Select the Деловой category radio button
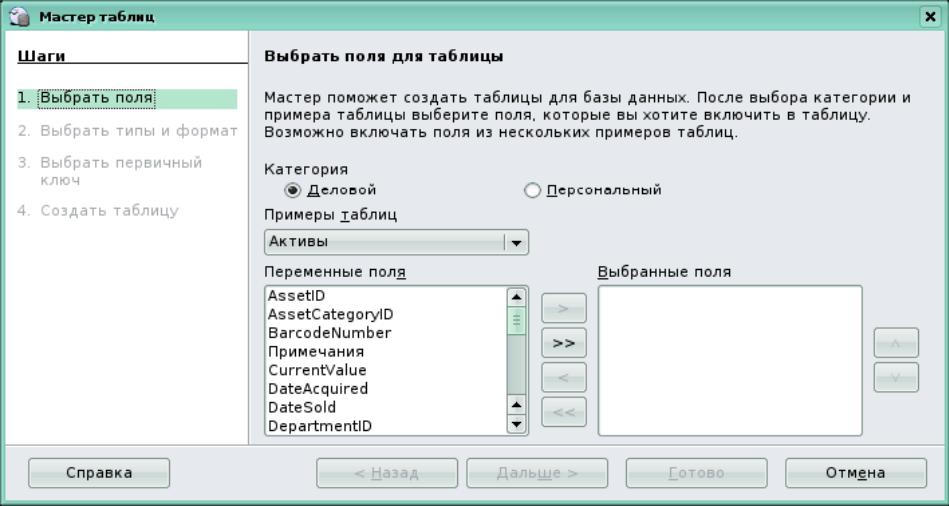The height and width of the screenshot is (506, 949). coord(293,190)
